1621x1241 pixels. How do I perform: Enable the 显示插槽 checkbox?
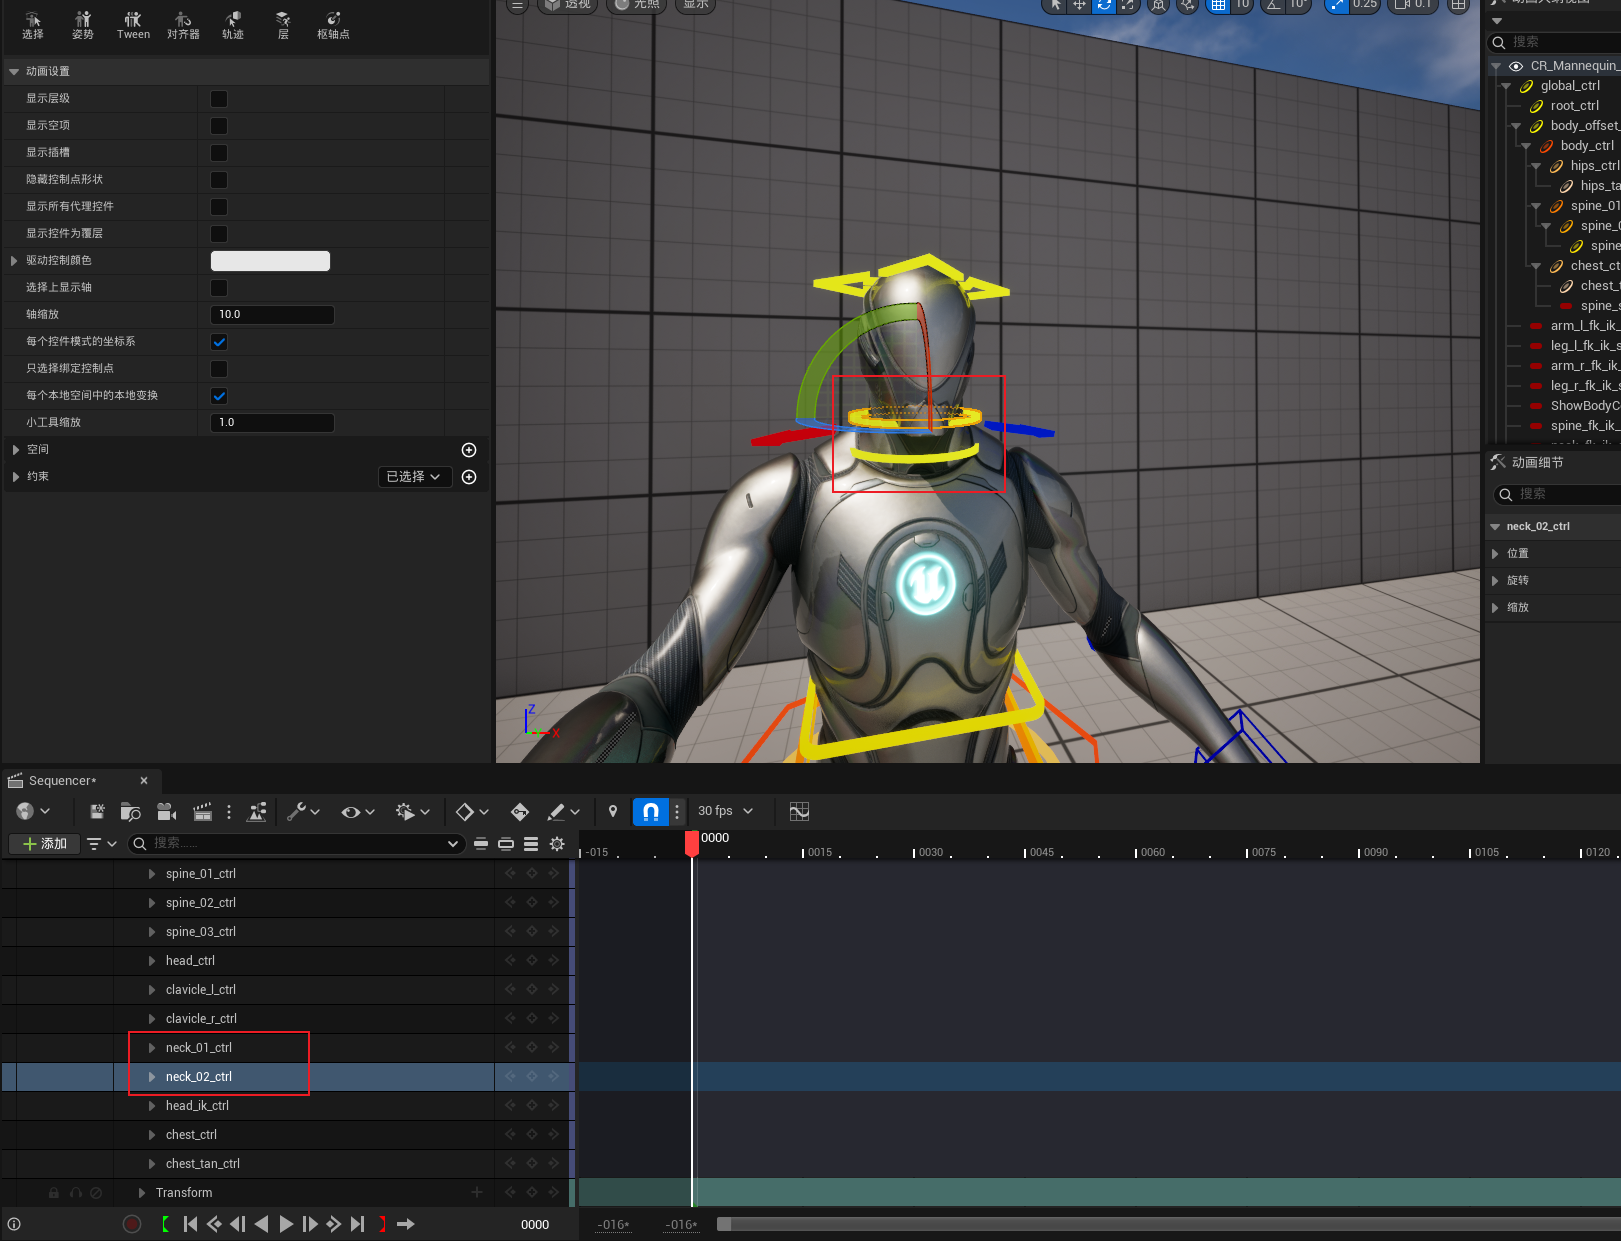[219, 153]
